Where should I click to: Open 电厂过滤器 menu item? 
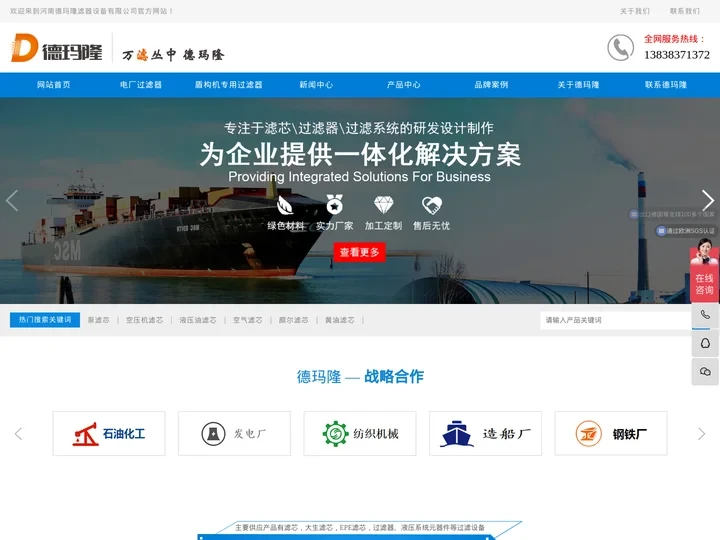[141, 85]
